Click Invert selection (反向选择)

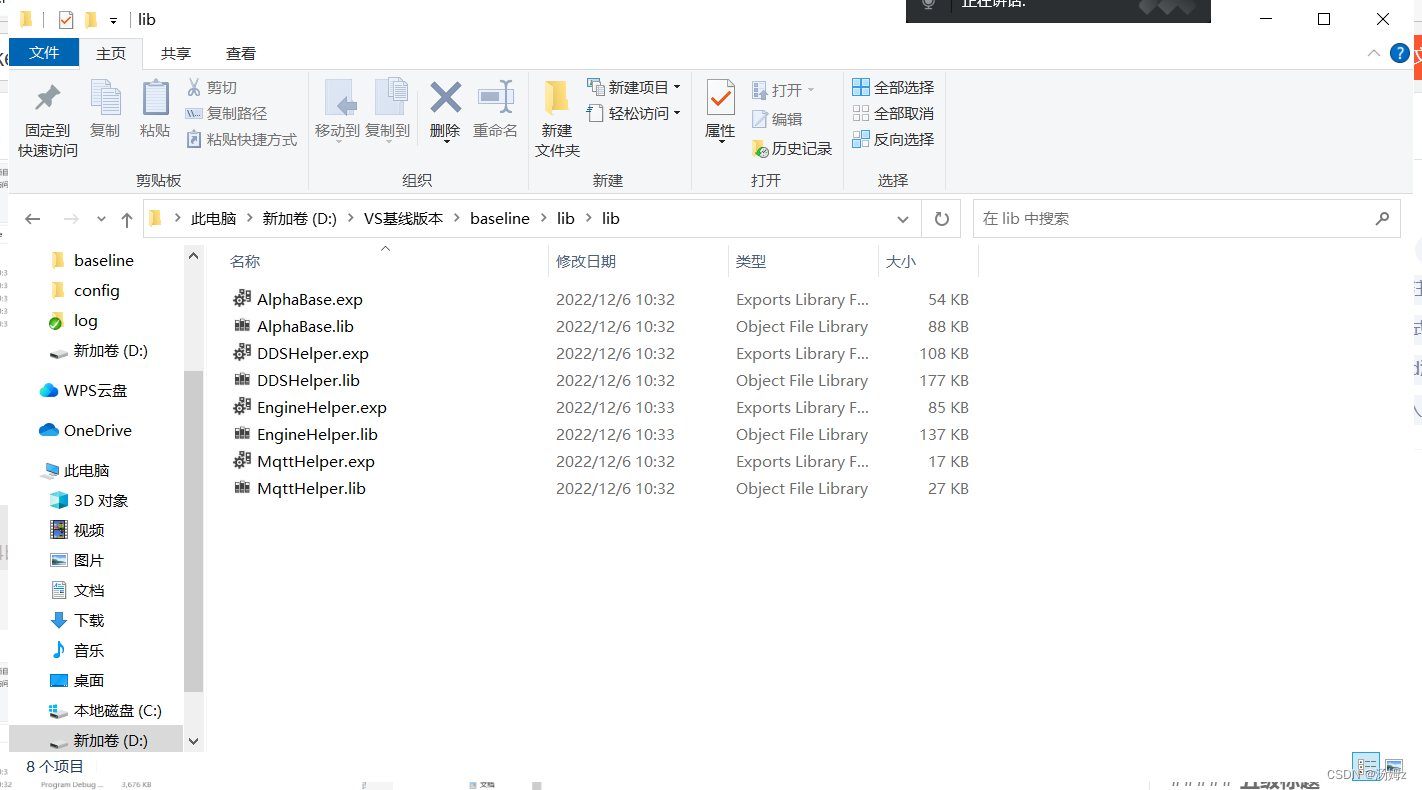click(893, 139)
